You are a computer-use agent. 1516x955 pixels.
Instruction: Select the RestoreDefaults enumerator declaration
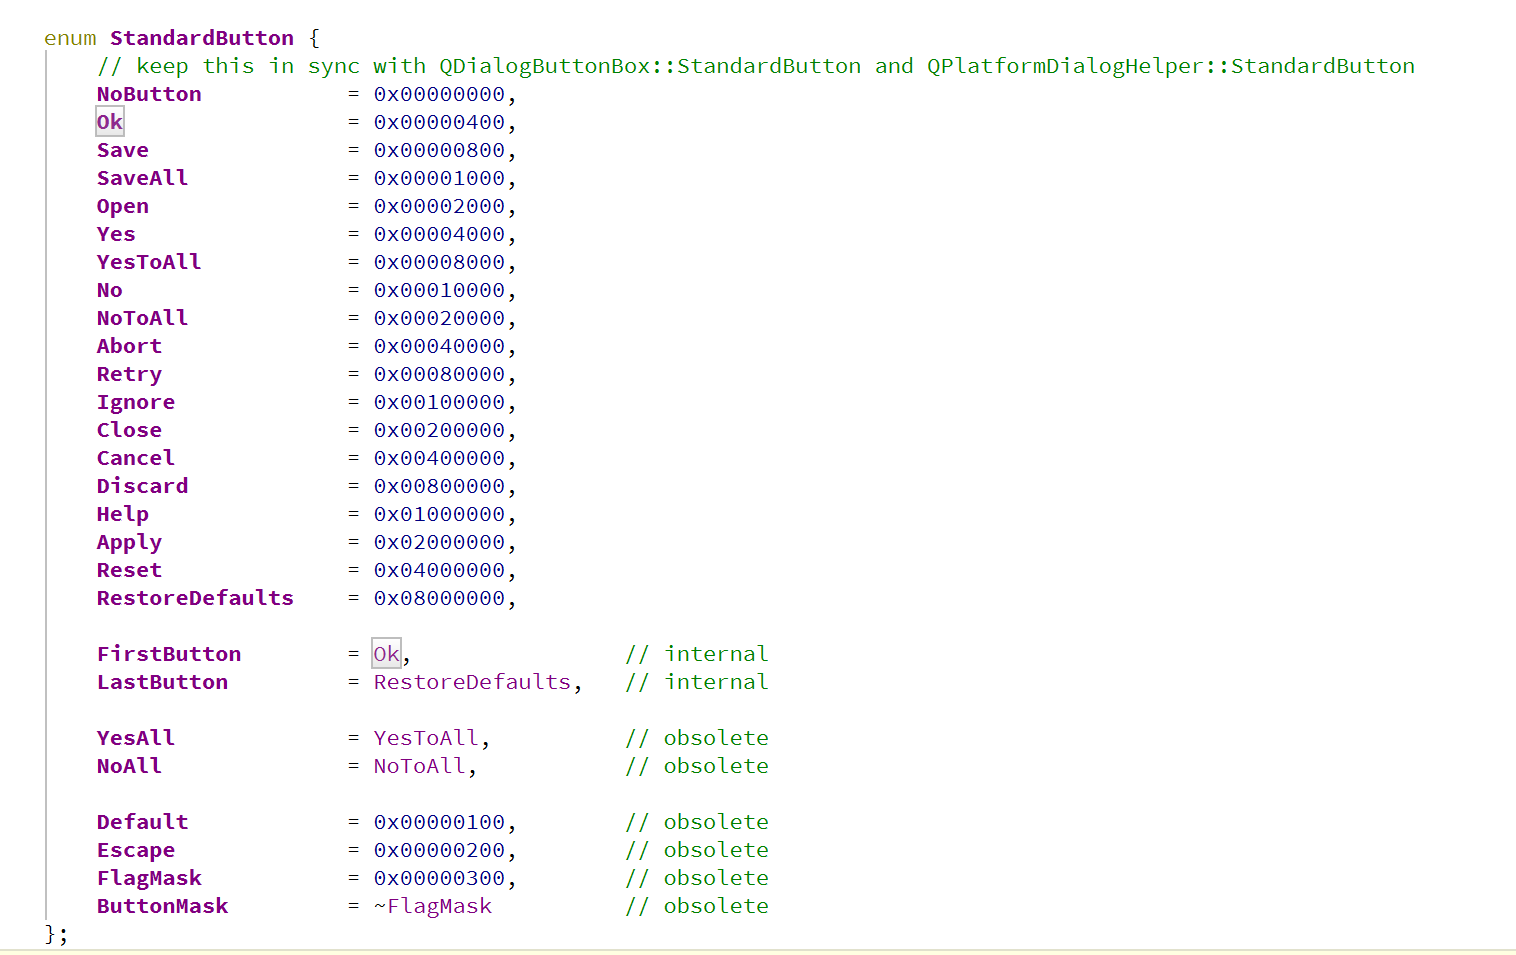[195, 598]
